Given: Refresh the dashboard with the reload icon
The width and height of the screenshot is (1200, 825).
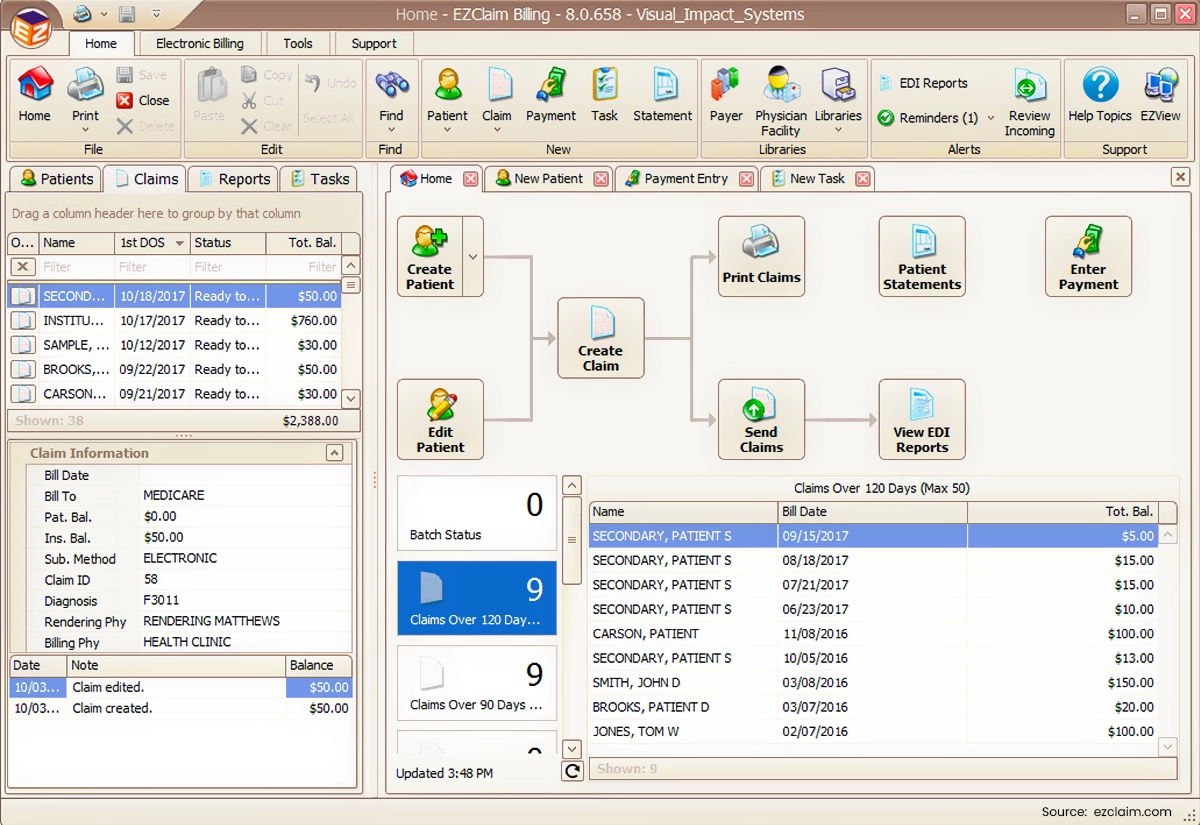Looking at the screenshot, I should point(572,771).
